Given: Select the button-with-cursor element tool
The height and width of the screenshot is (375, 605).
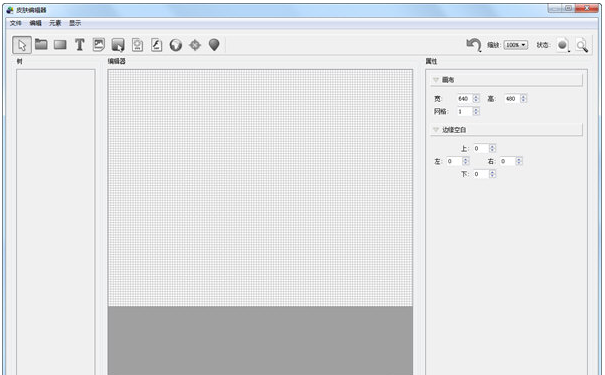Looking at the screenshot, I should (118, 45).
